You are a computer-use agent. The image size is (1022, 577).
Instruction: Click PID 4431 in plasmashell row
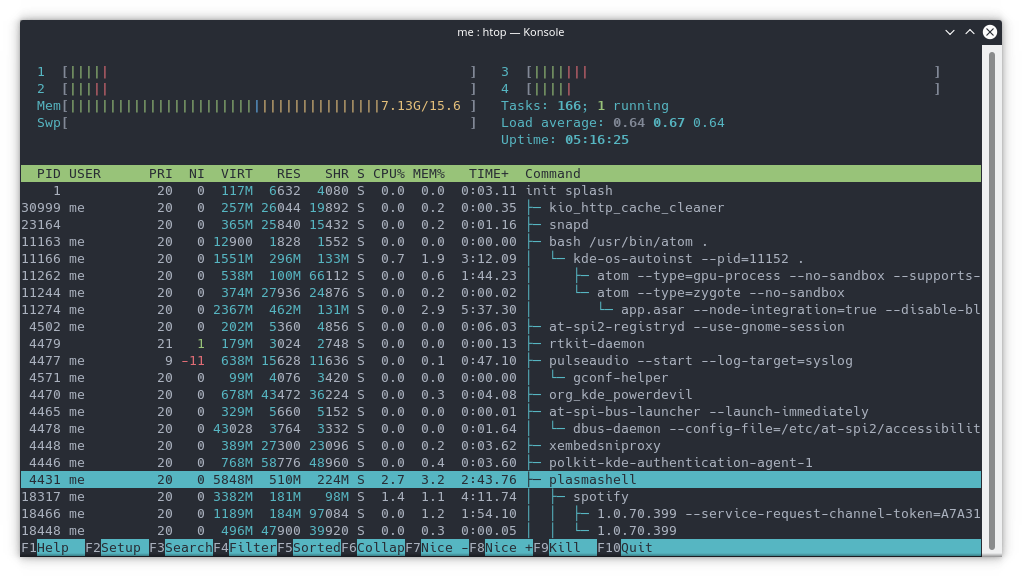[45, 479]
